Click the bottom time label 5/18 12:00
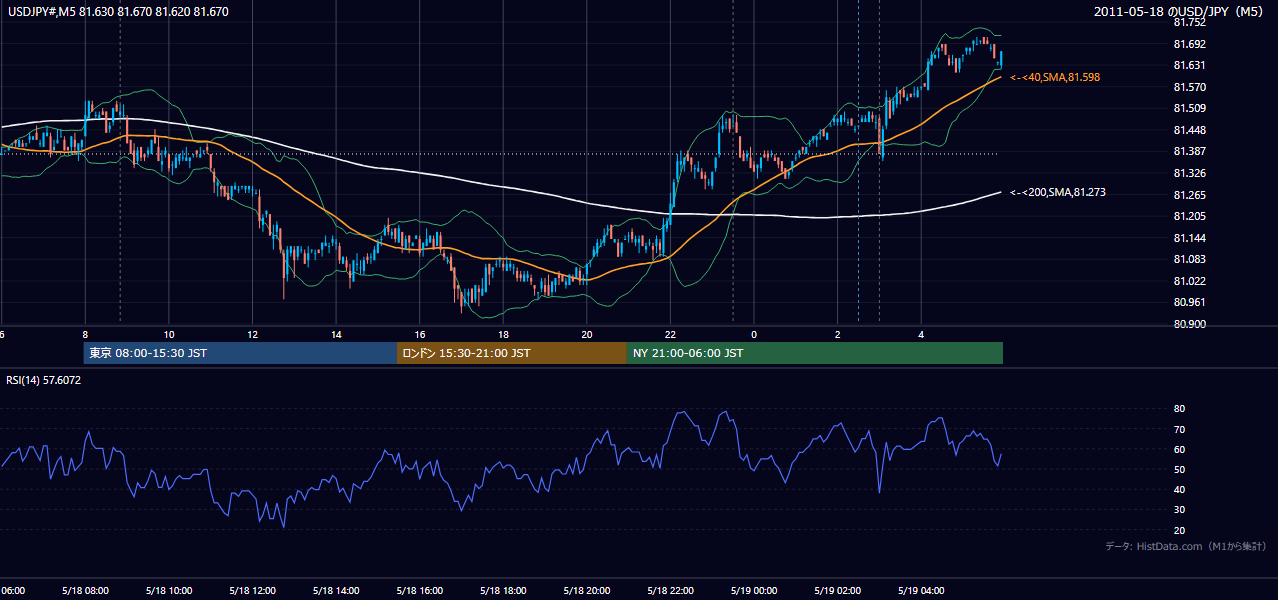1278x600 pixels. pos(252,590)
